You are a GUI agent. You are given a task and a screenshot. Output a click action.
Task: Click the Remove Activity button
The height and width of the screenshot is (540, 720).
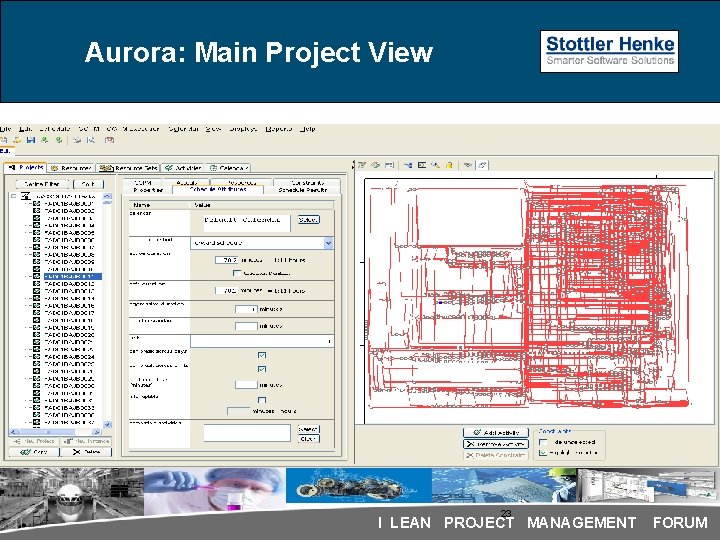pyautogui.click(x=496, y=444)
